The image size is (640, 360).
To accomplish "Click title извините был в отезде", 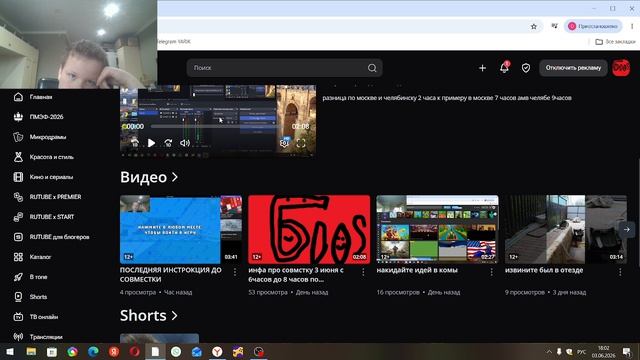I will (544, 270).
